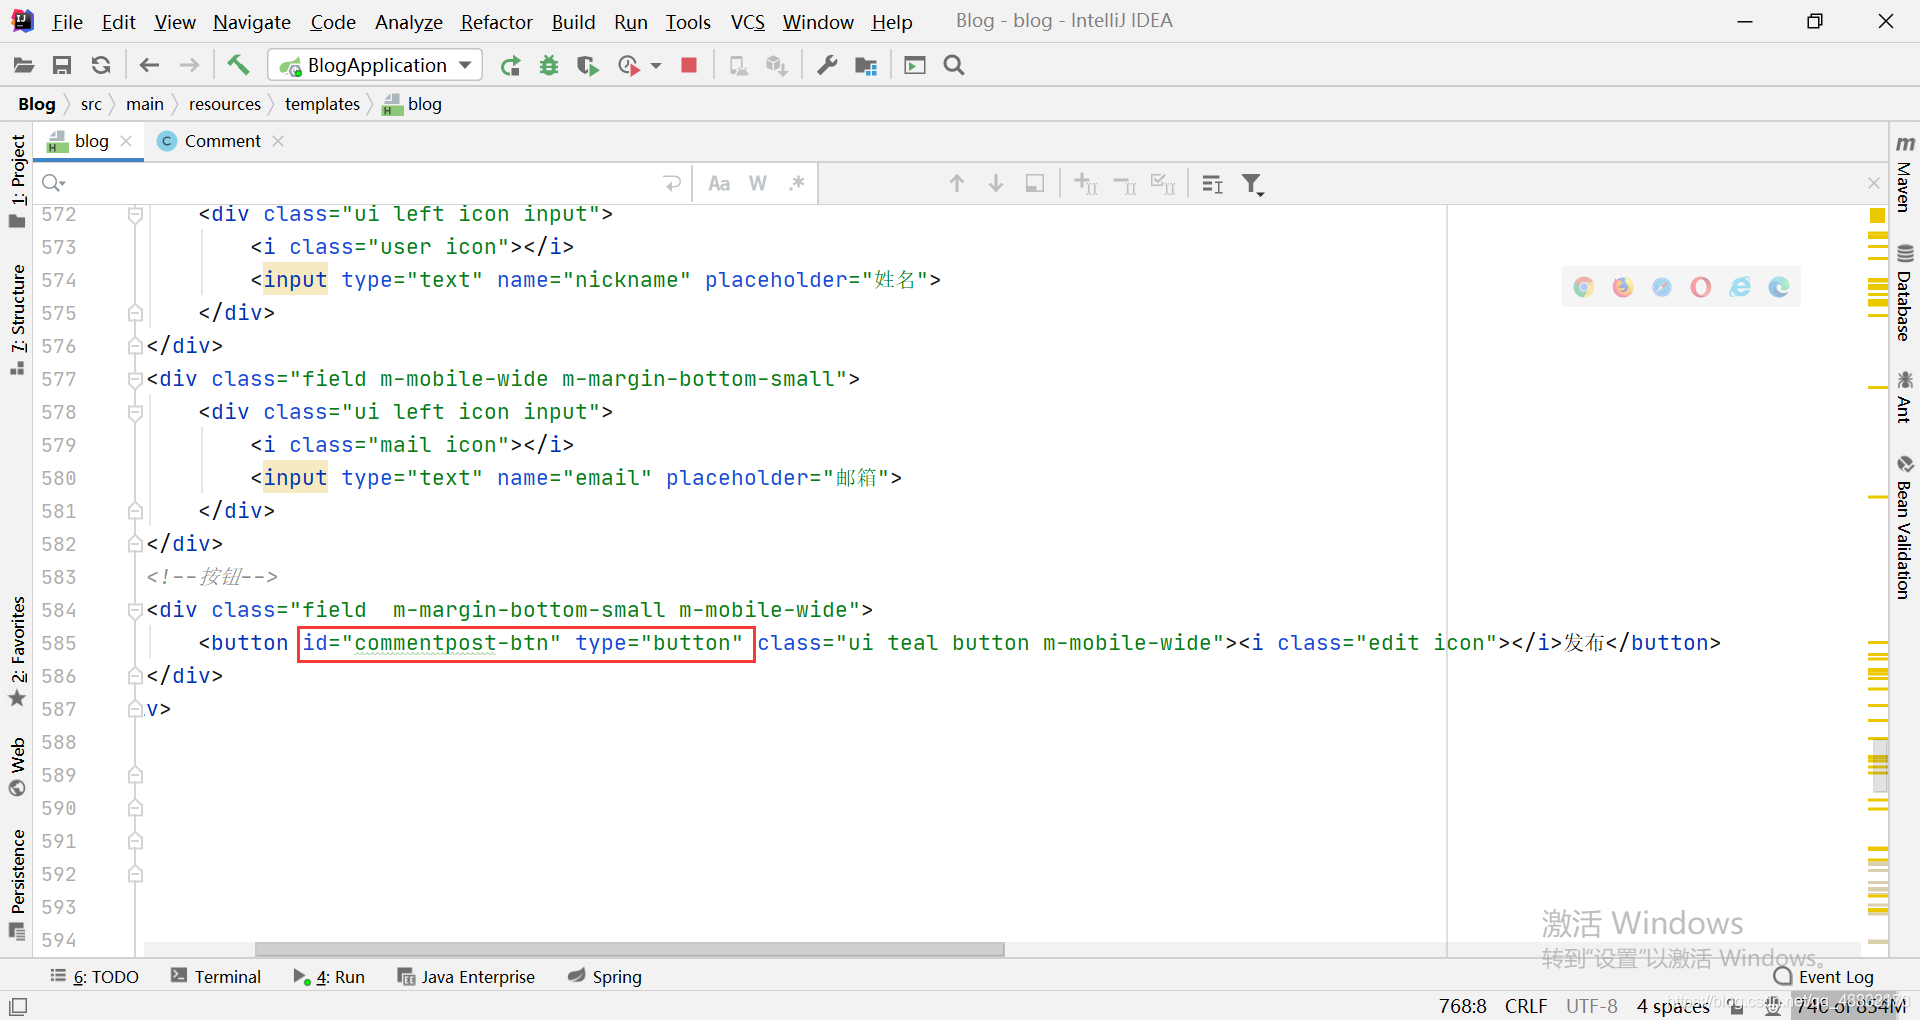Open settings with the wrench icon
This screenshot has width=1920, height=1020.
pyautogui.click(x=827, y=66)
